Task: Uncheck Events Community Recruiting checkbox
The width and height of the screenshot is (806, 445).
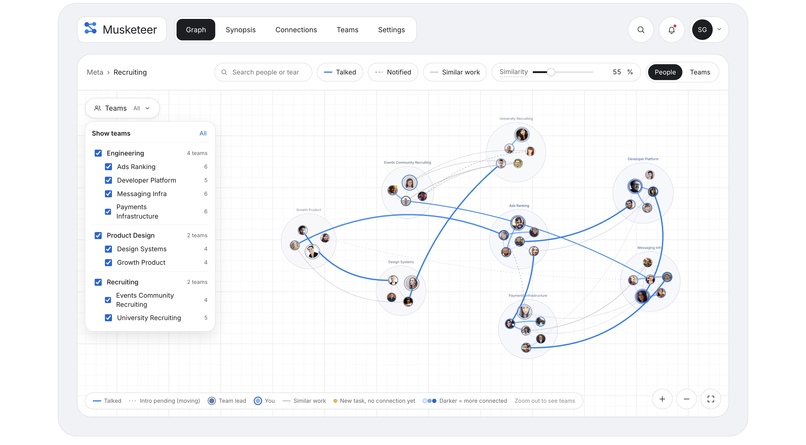Action: (108, 300)
